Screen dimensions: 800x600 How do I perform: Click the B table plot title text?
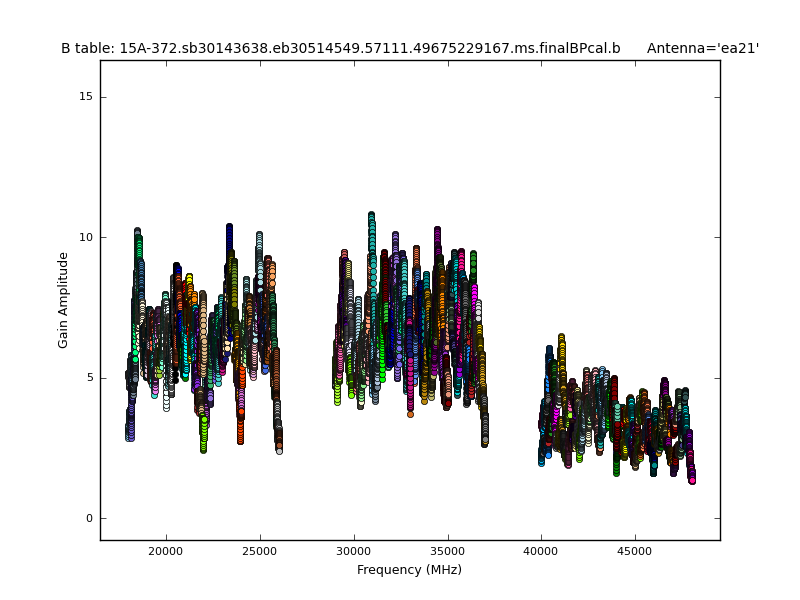click(340, 48)
